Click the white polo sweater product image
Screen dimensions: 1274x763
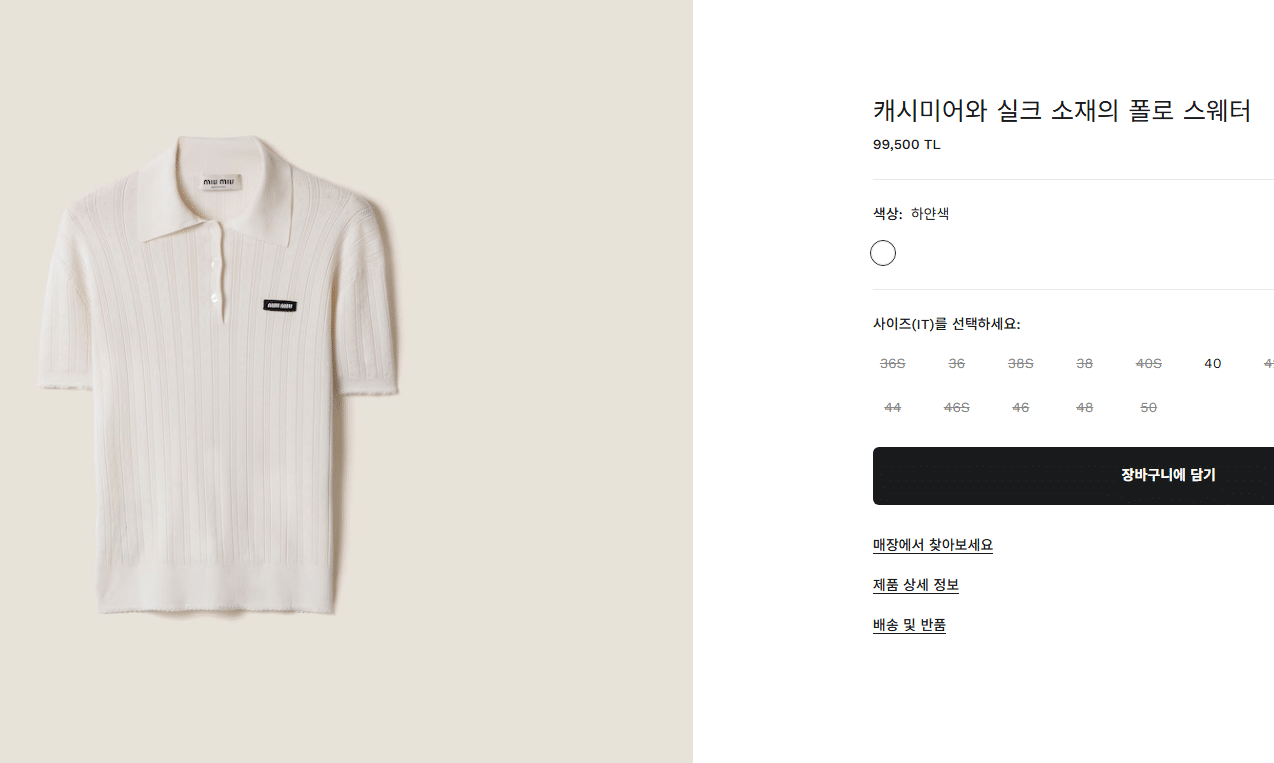pos(220,380)
